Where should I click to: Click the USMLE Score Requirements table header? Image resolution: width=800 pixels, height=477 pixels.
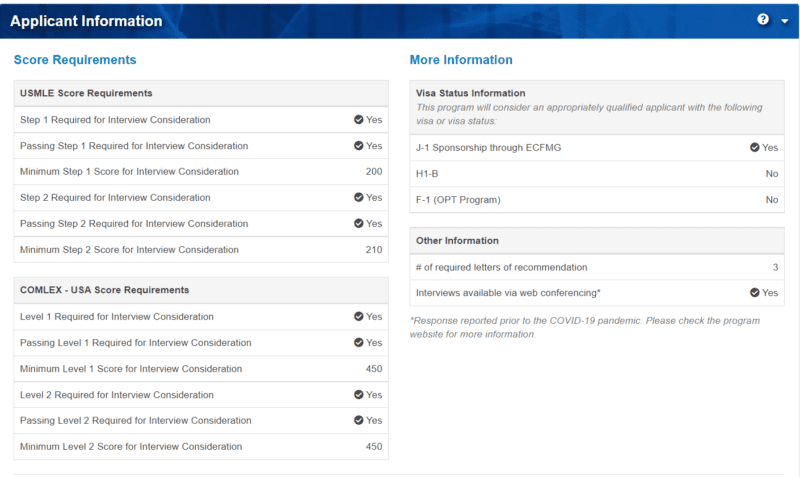pos(86,93)
